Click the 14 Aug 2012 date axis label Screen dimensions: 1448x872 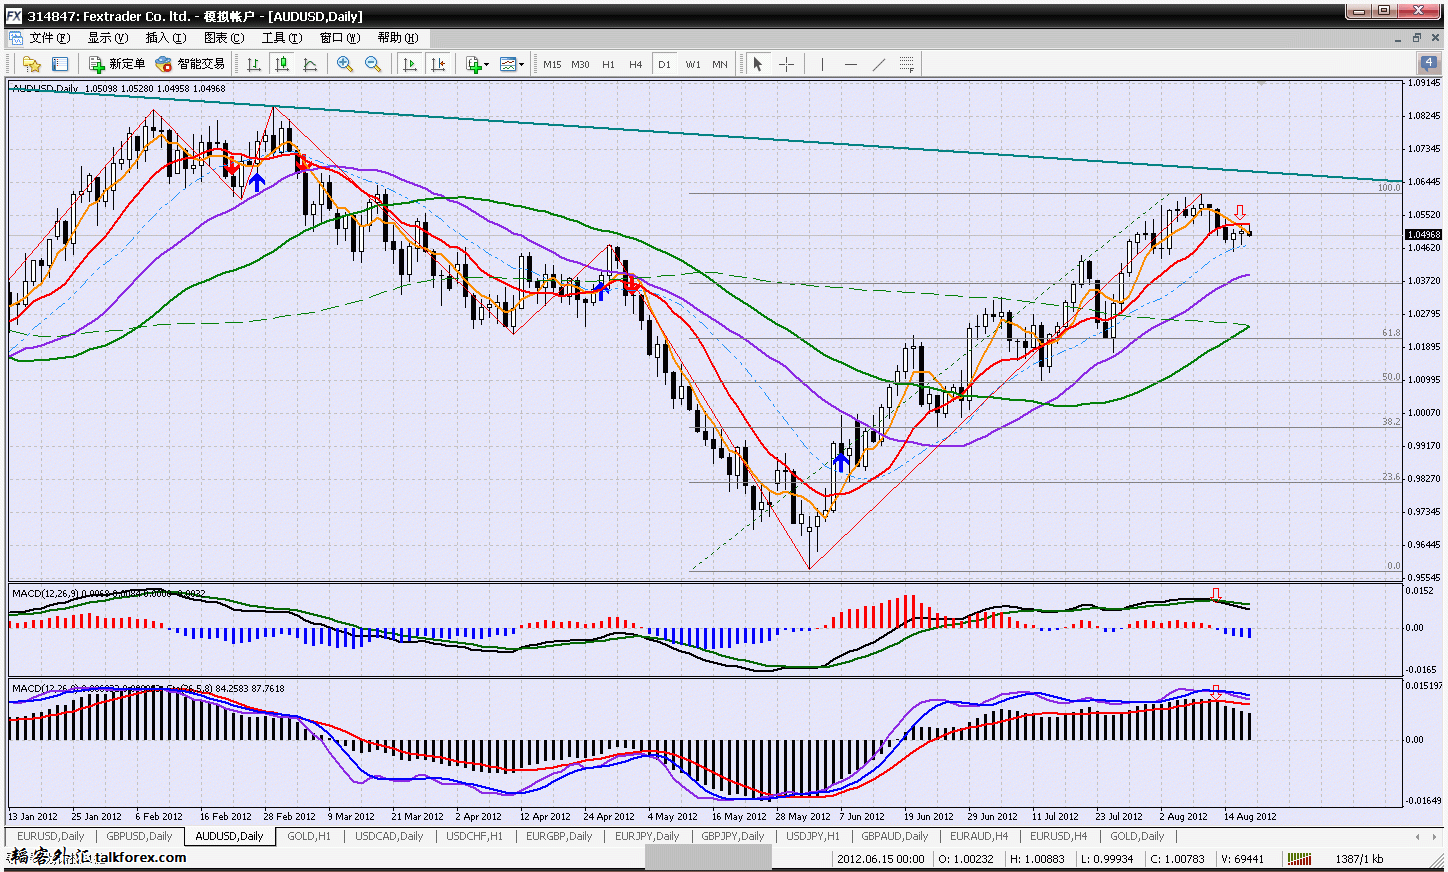(x=1250, y=816)
